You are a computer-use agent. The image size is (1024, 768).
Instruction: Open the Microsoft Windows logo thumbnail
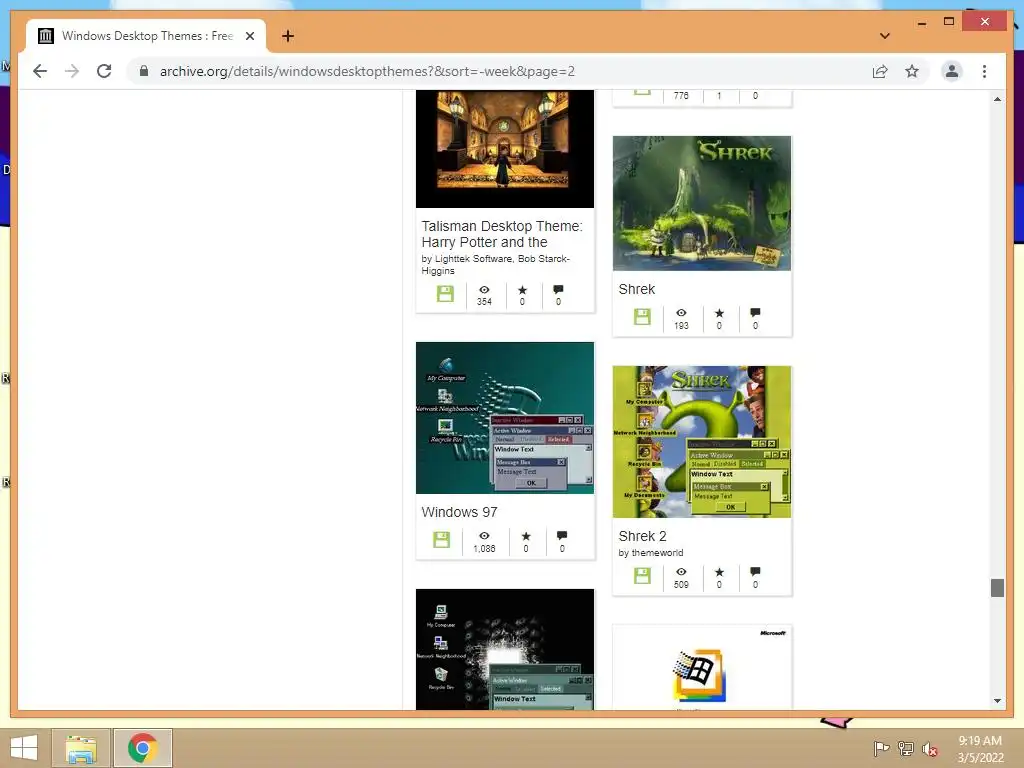(701, 667)
